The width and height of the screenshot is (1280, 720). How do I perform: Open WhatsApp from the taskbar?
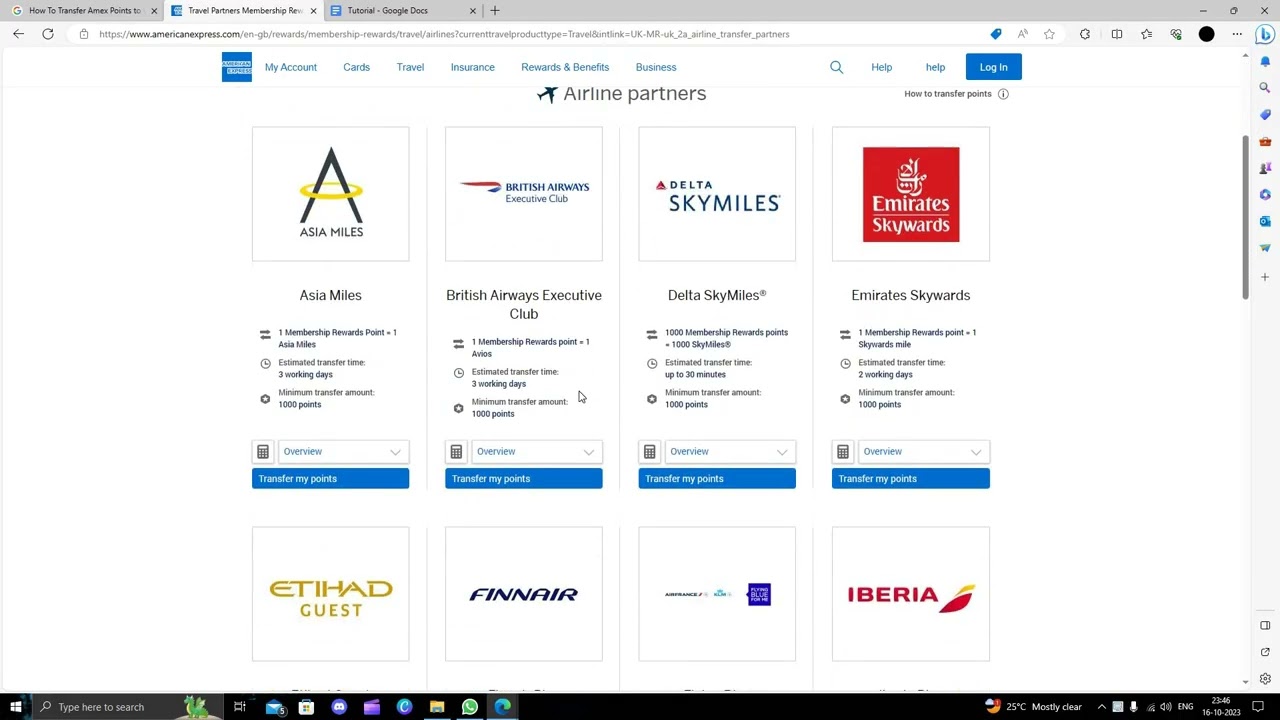pos(470,707)
